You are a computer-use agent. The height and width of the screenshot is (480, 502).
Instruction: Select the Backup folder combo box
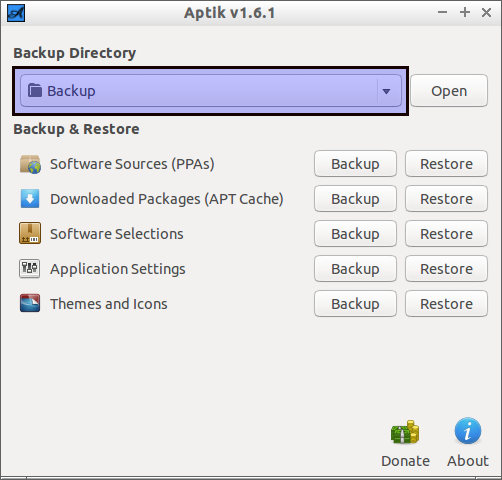click(211, 91)
